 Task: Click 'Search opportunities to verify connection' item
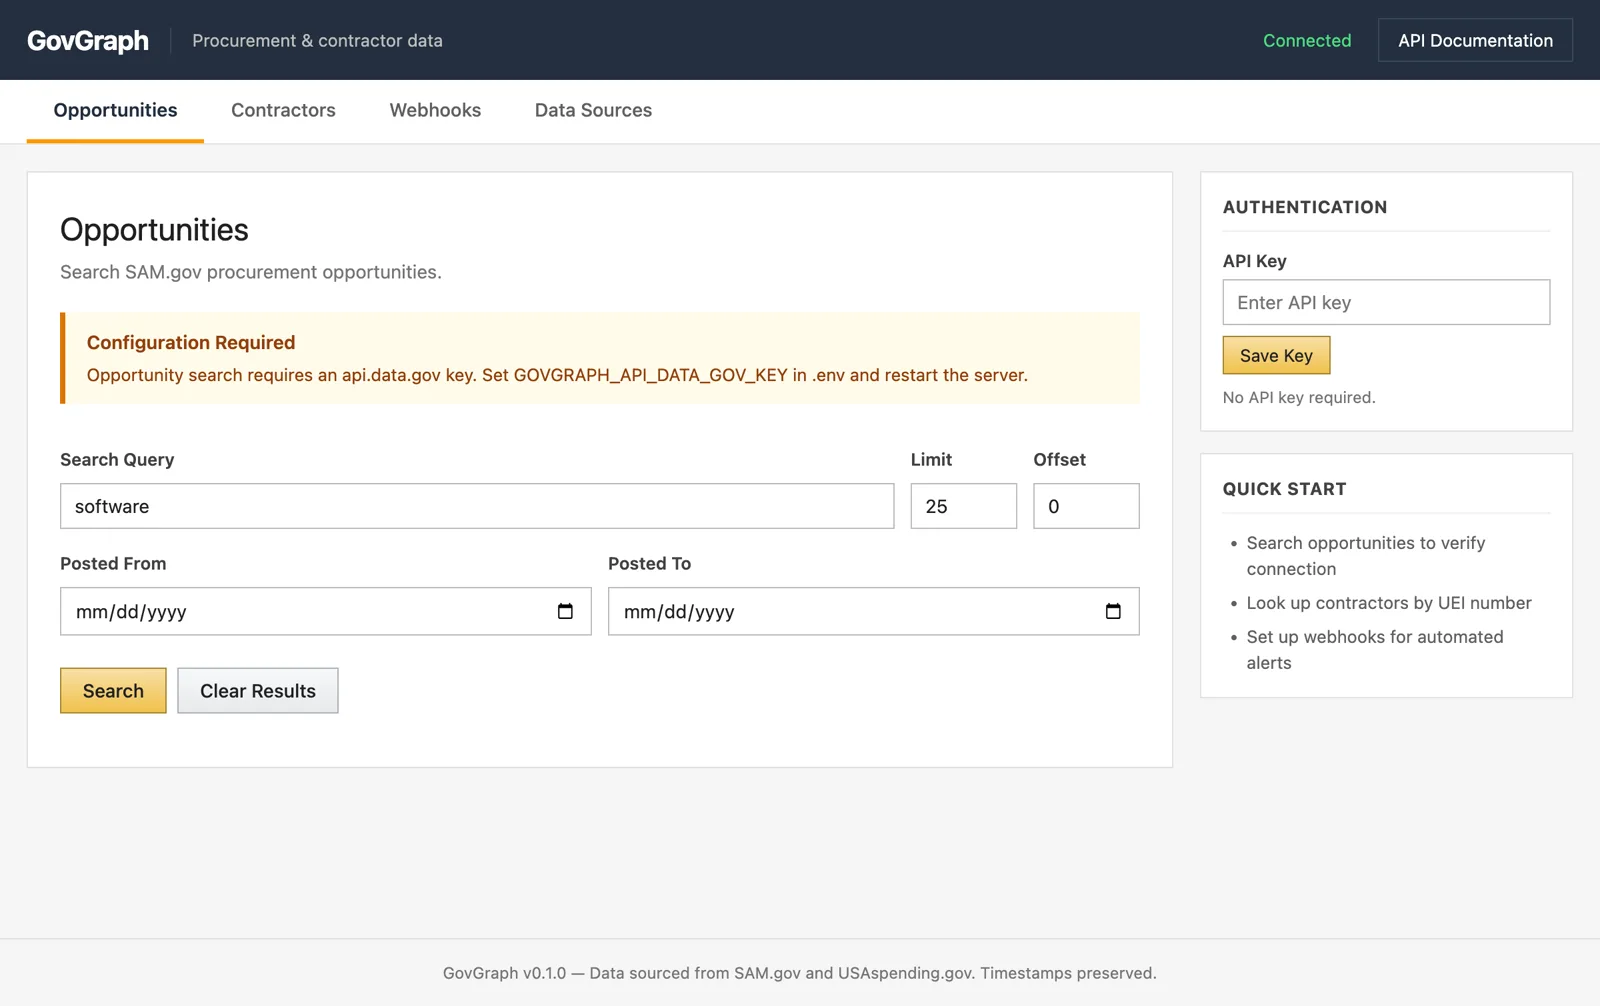click(x=1366, y=556)
